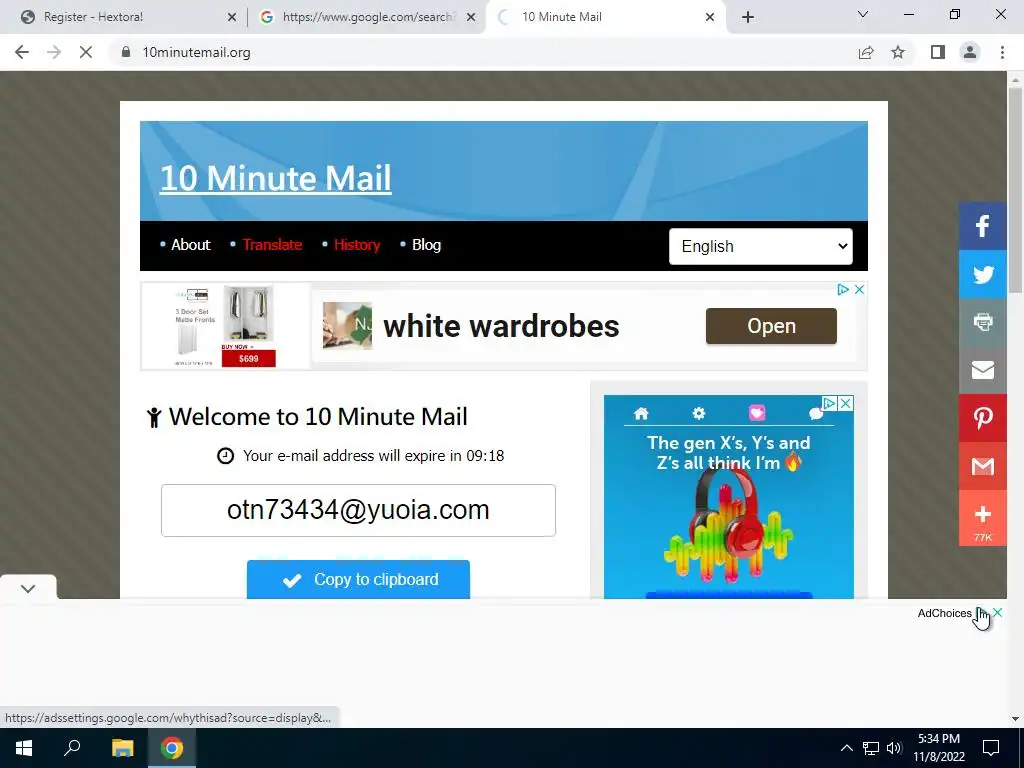Stop page loading with X button
1024x768 pixels.
pyautogui.click(x=86, y=52)
